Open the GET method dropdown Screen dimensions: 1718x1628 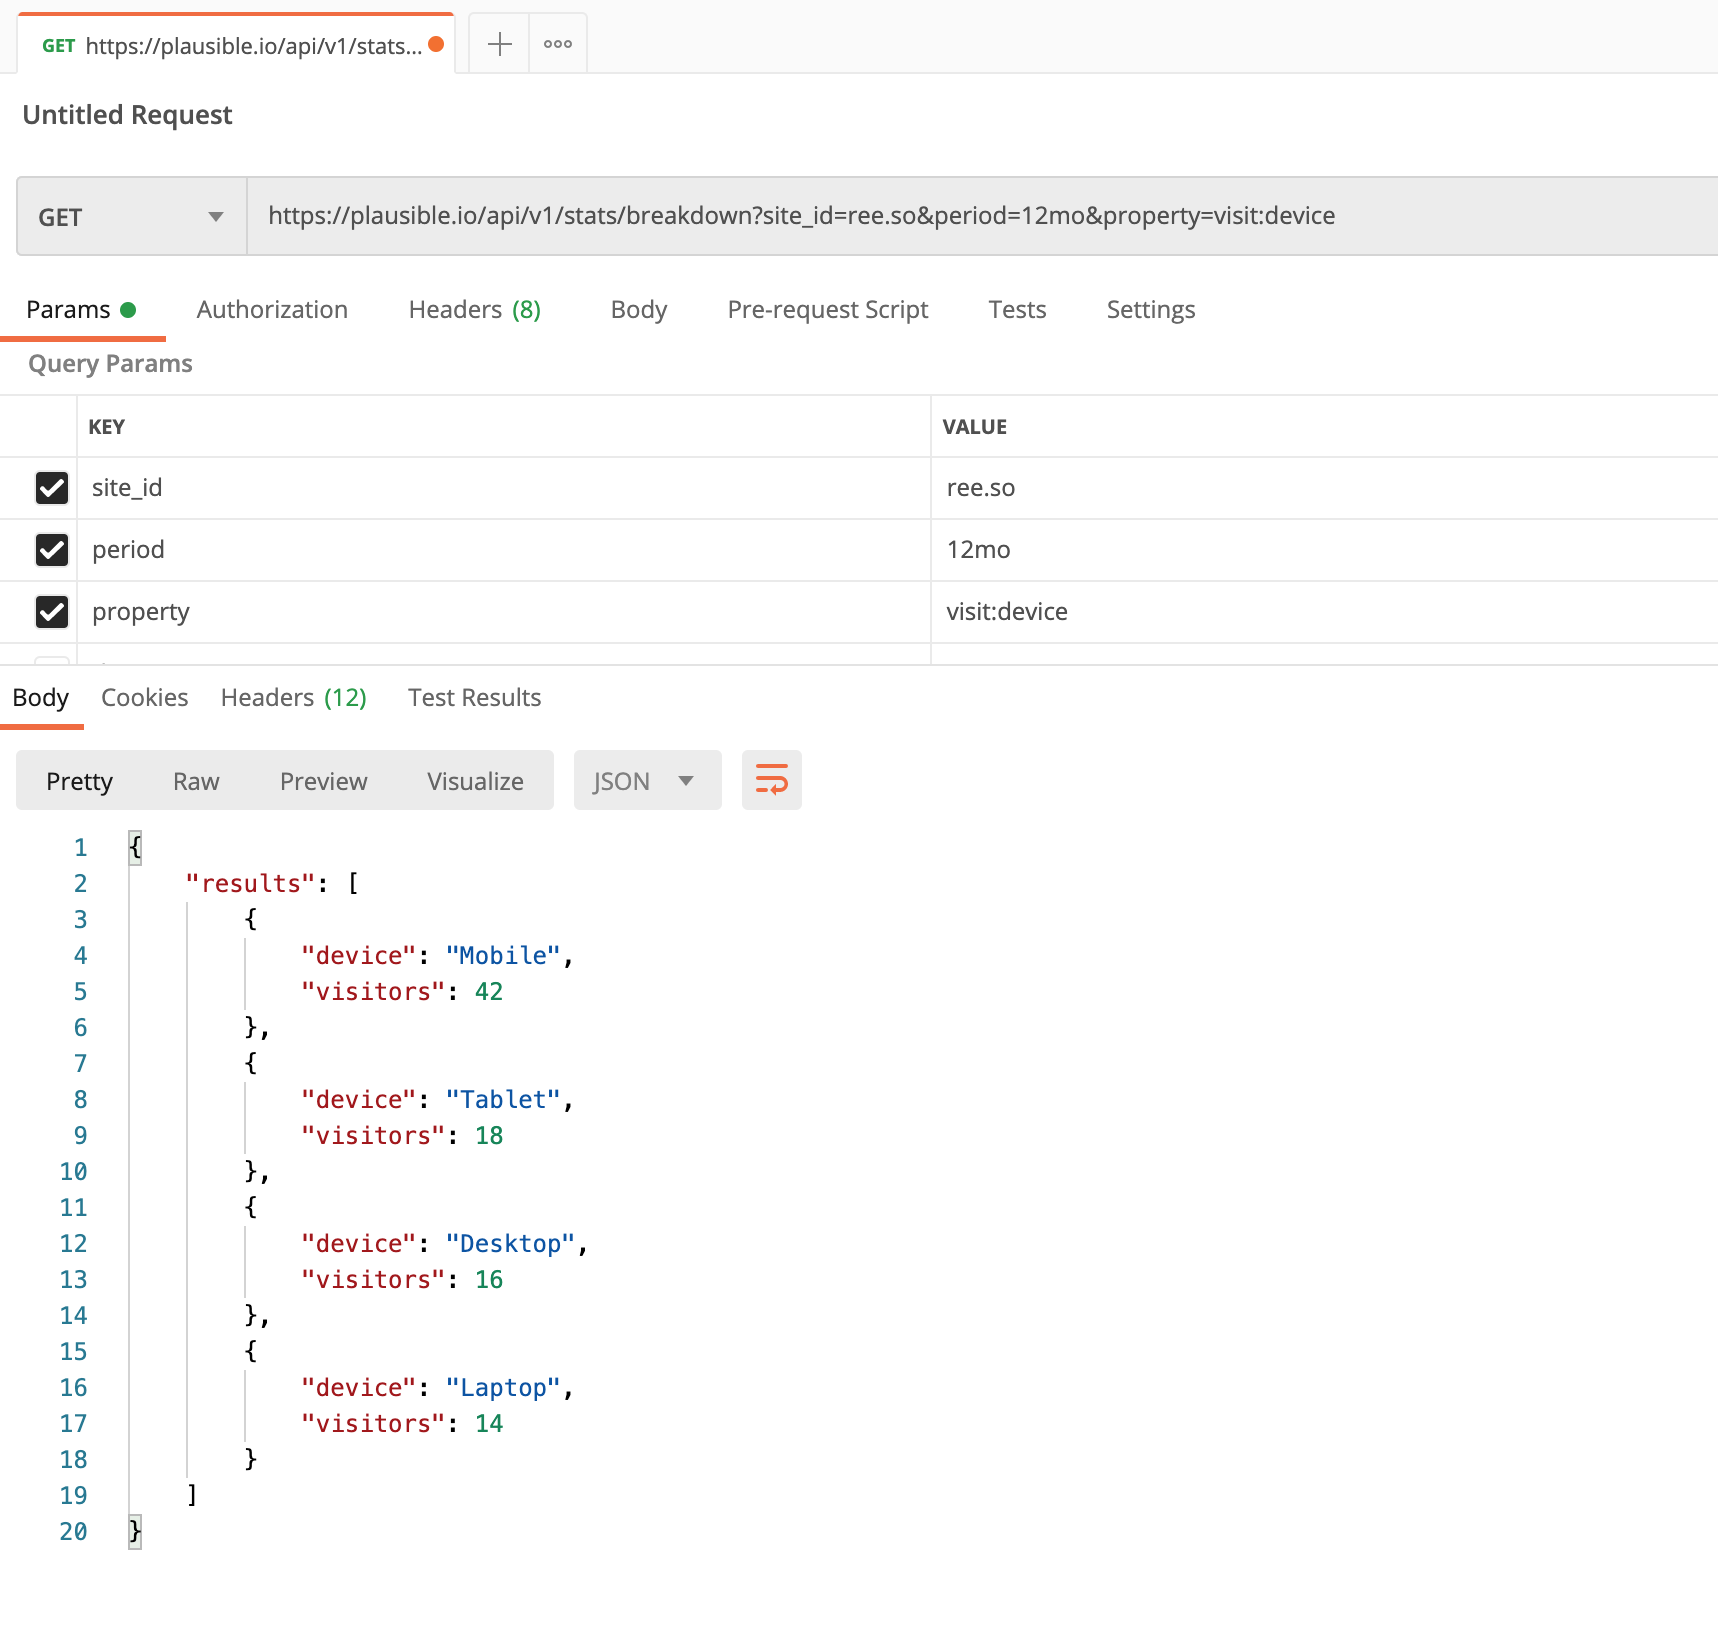[x=130, y=216]
